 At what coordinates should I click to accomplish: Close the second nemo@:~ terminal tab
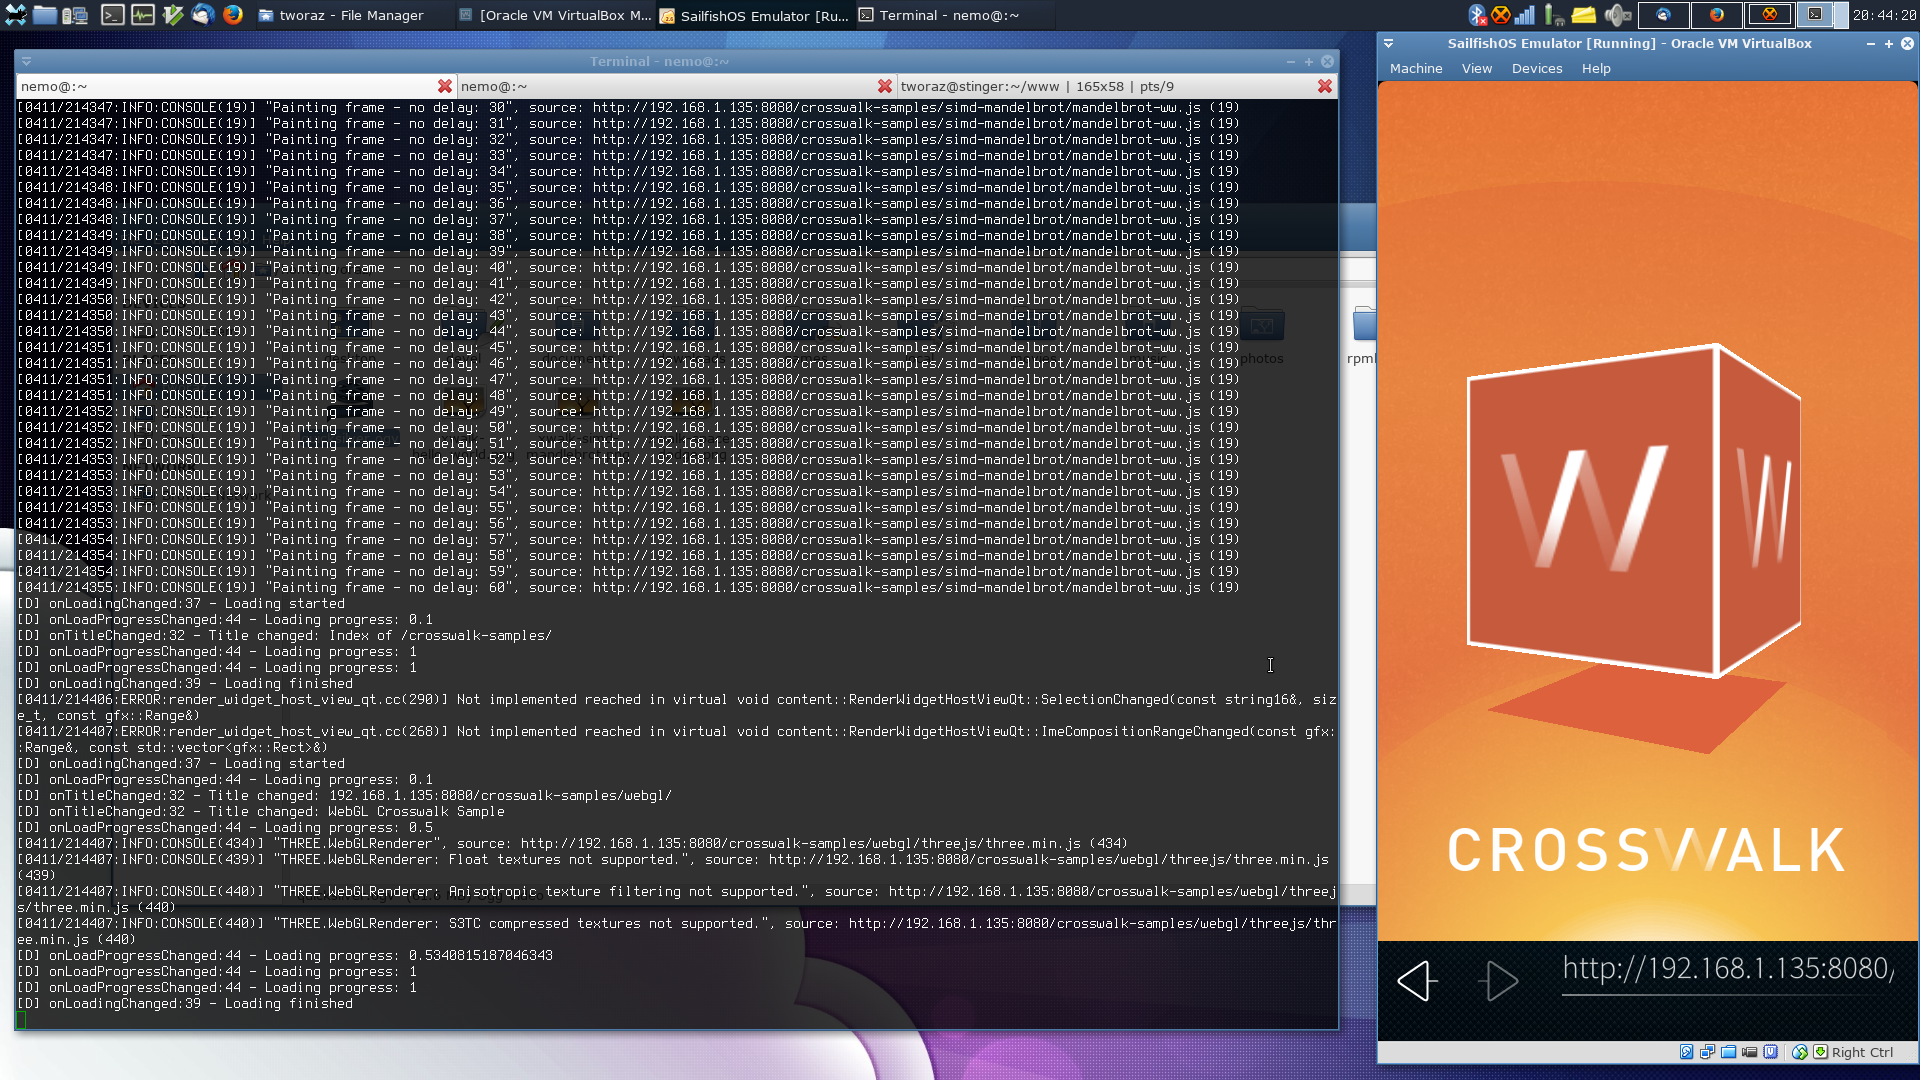coord(885,87)
